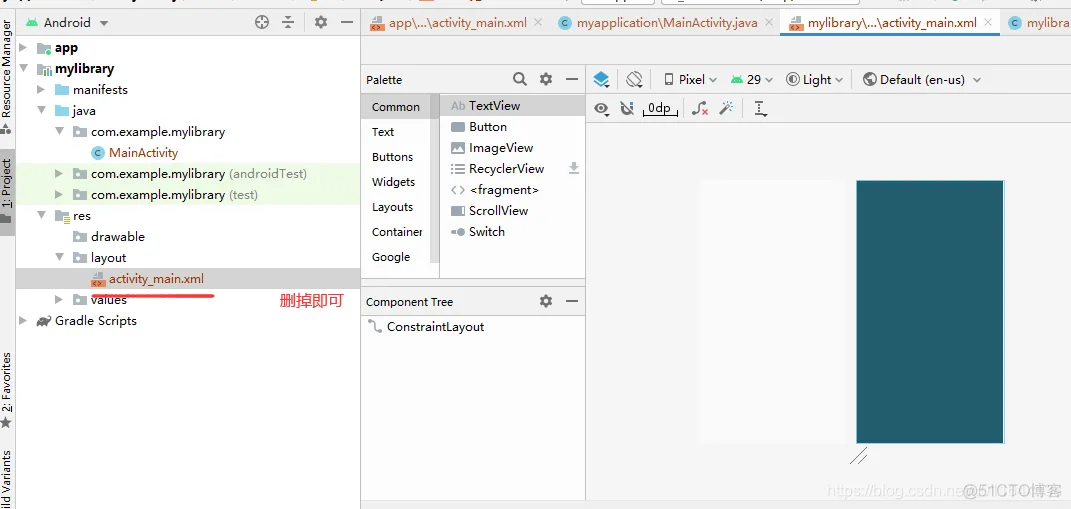Select Widgets palette category

click(393, 182)
